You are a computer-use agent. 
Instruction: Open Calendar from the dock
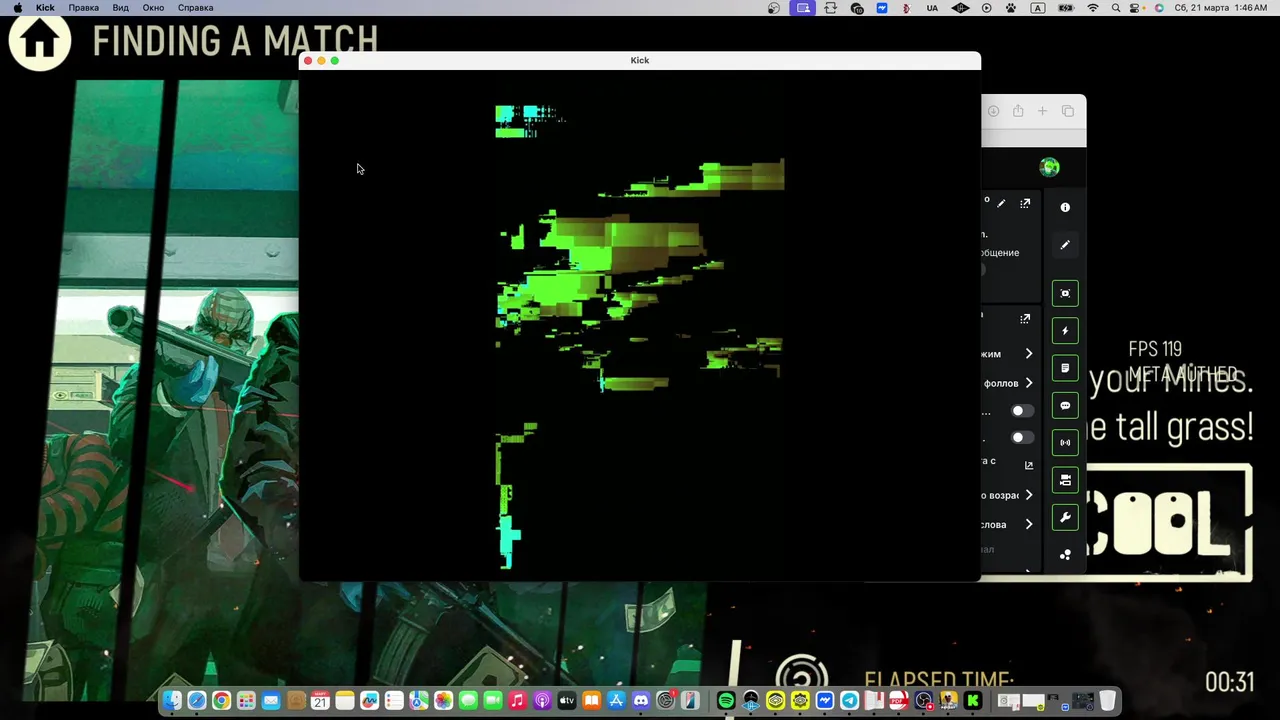click(320, 701)
